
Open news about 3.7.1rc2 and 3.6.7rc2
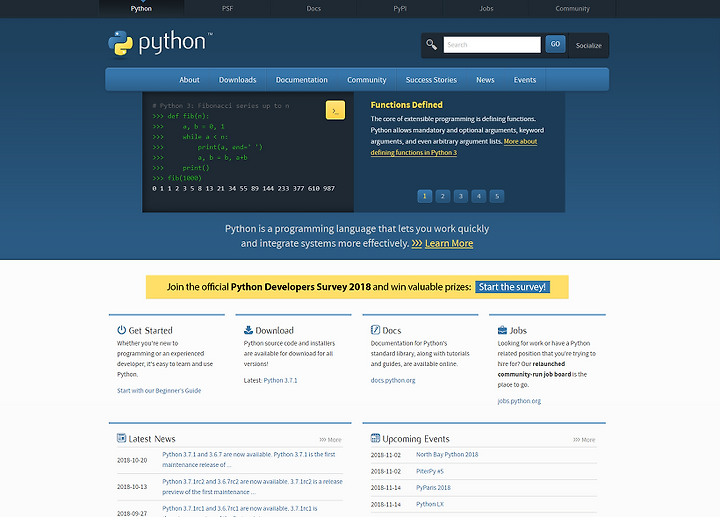click(x=252, y=486)
